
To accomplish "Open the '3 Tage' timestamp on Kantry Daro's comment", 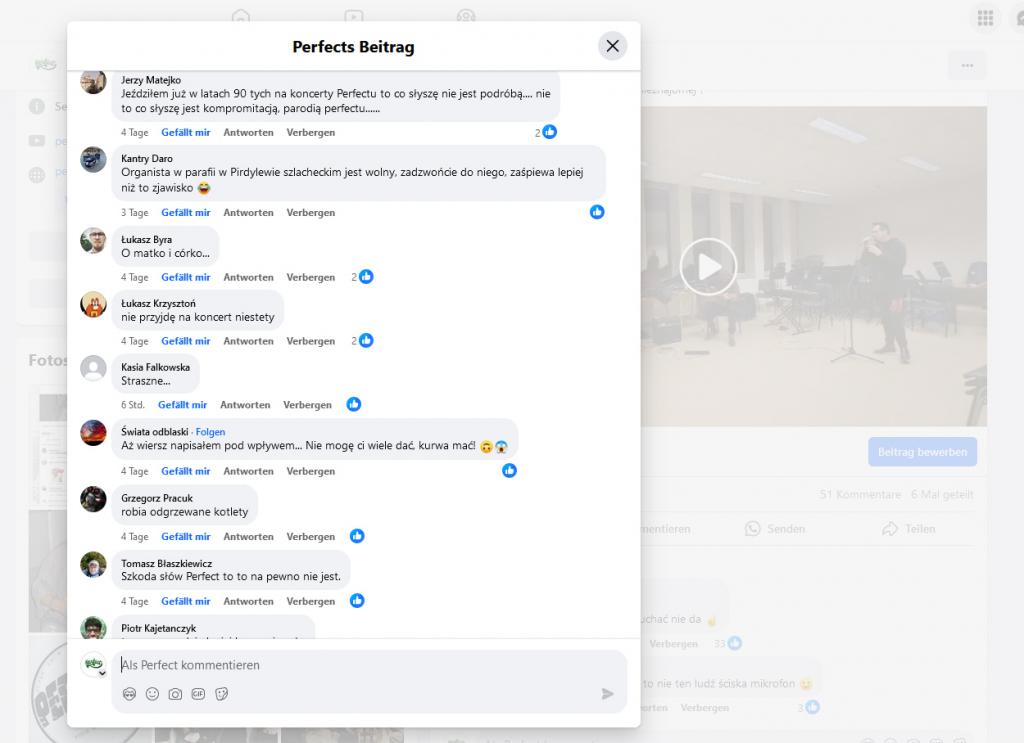I will pos(135,213).
